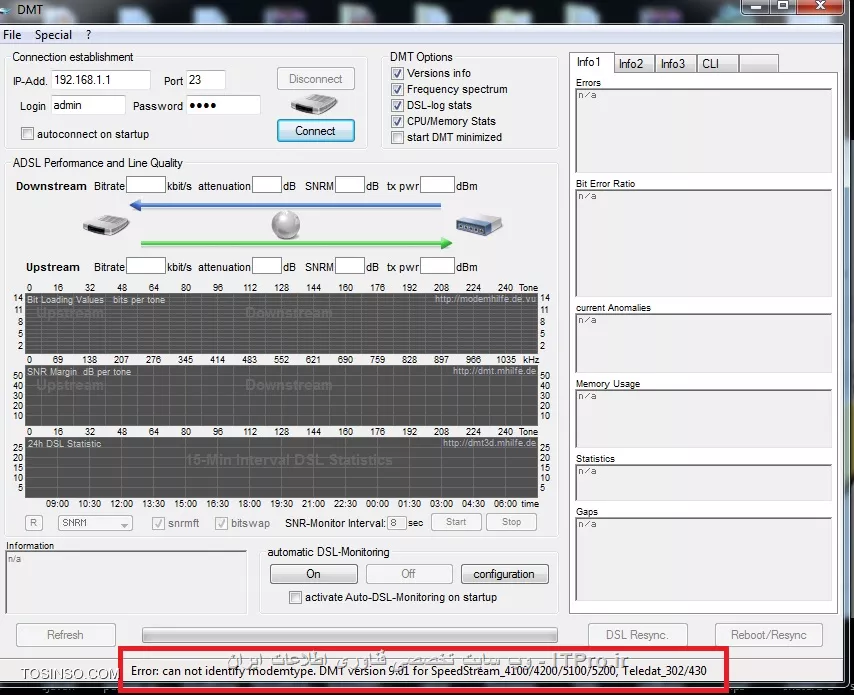Click the SNR monitor Start button
This screenshot has width=854, height=695.
click(456, 522)
